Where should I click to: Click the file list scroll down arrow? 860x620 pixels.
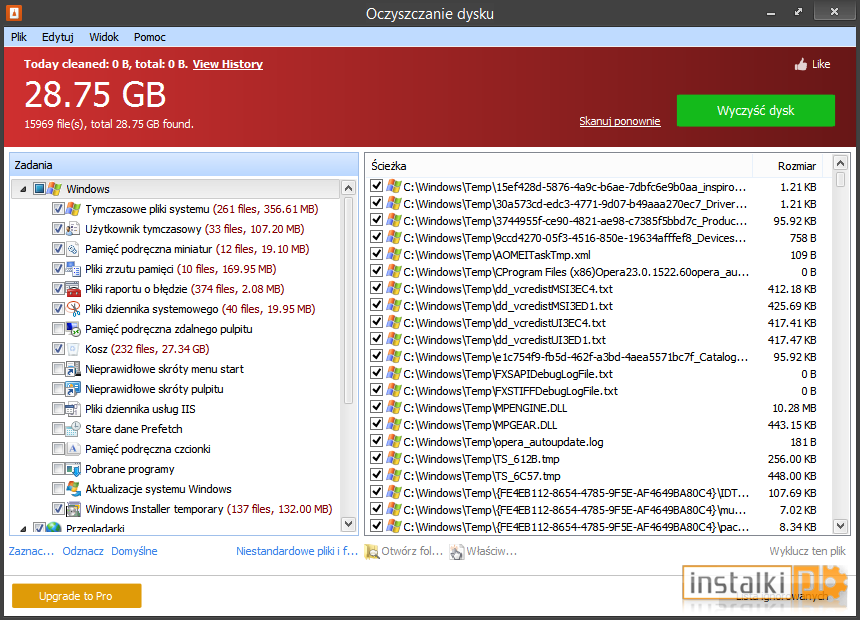(x=840, y=526)
